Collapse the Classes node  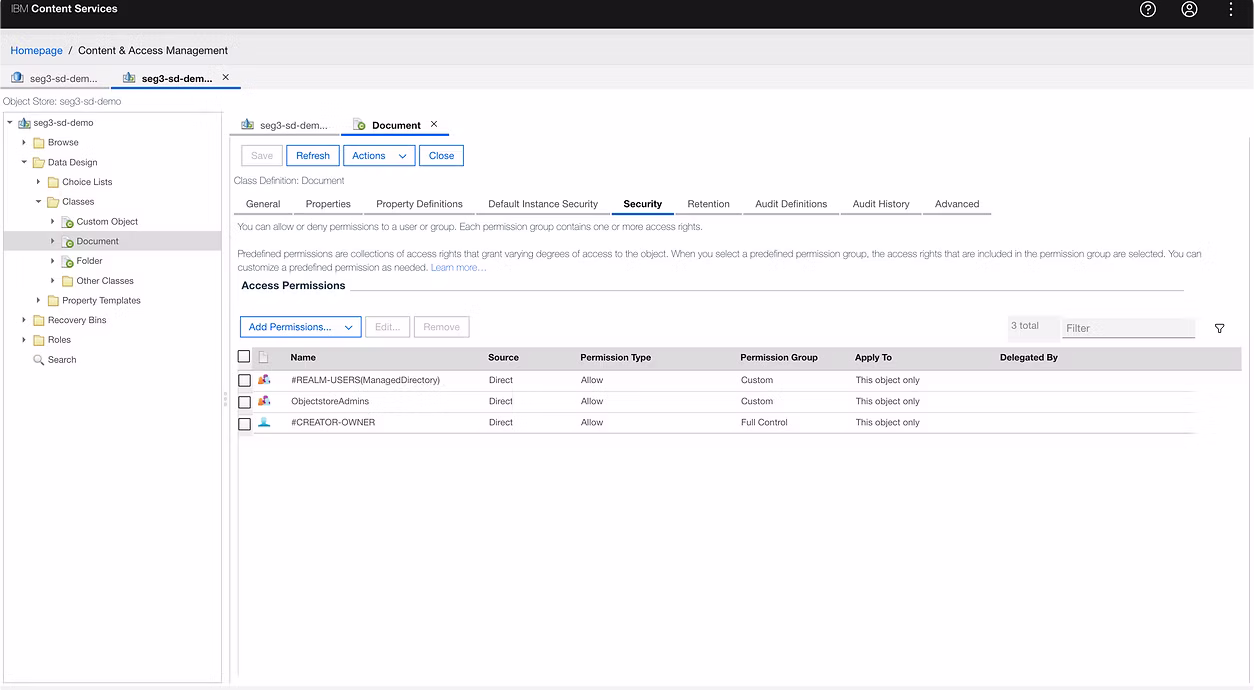[39, 202]
